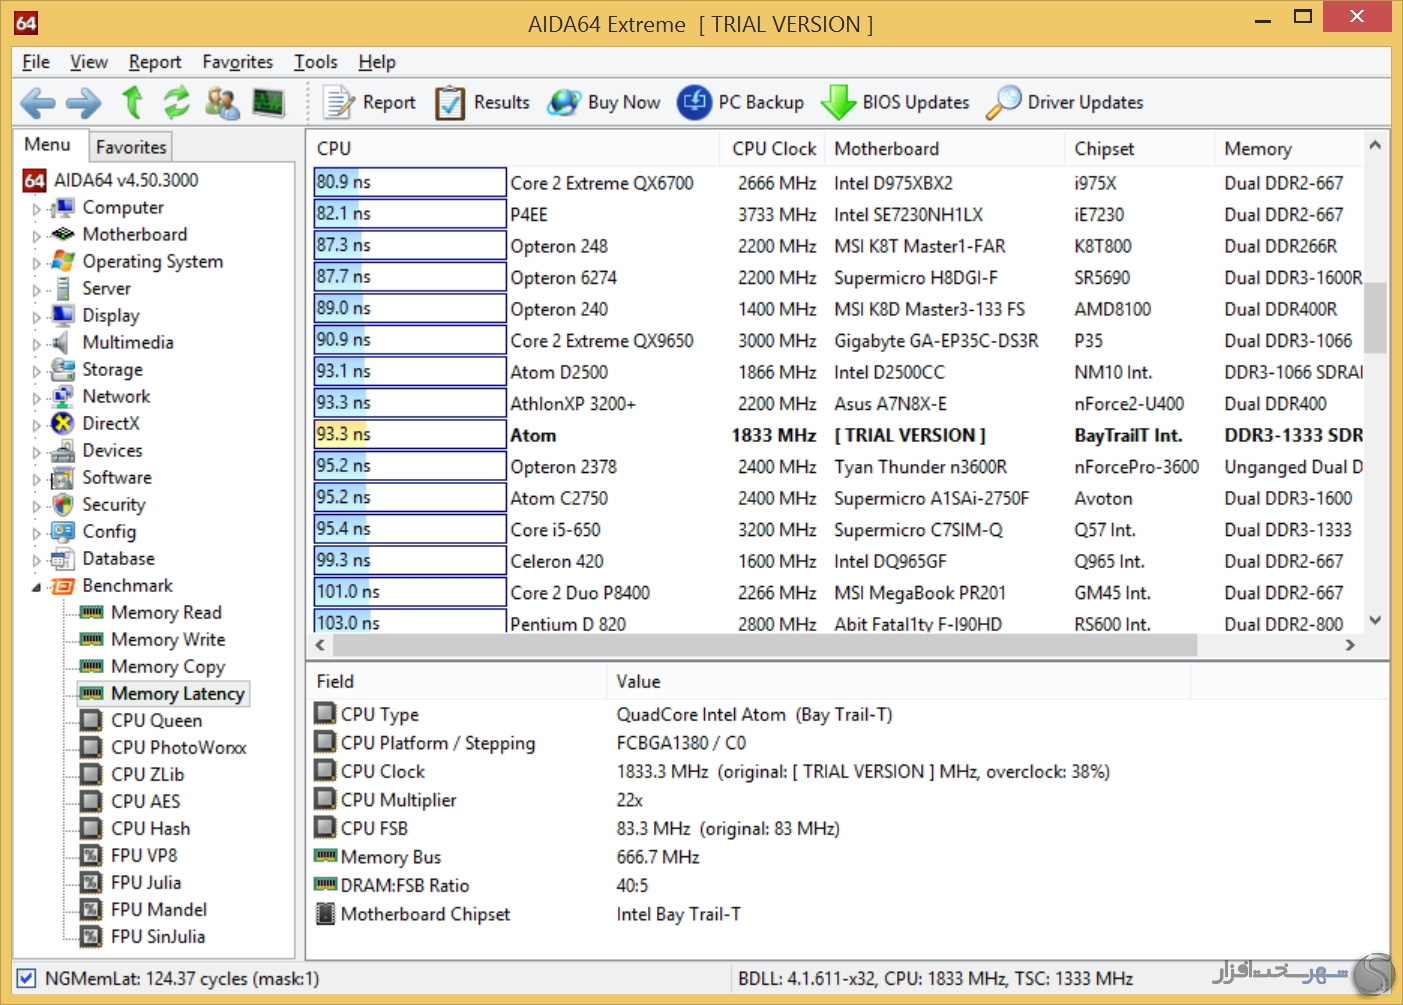Image resolution: width=1403 pixels, height=1005 pixels.
Task: Expand the Server tree node
Action: (x=37, y=290)
